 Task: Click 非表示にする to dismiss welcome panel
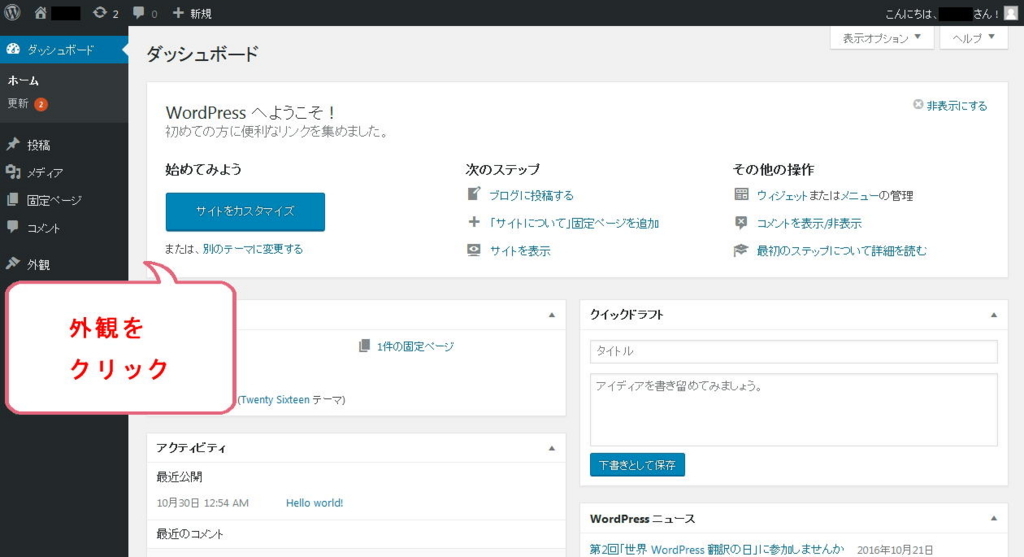[x=956, y=105]
